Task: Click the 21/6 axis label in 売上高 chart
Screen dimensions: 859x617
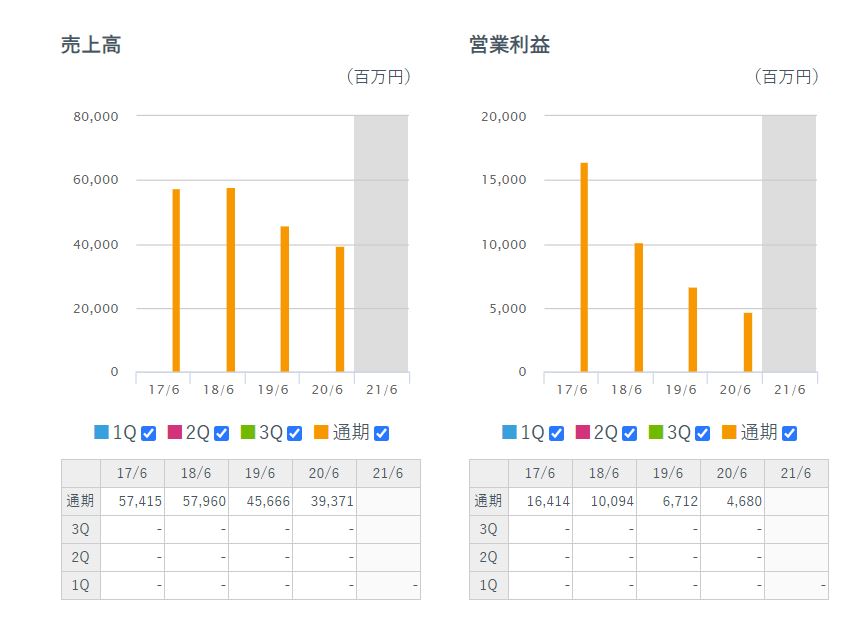Action: (382, 390)
